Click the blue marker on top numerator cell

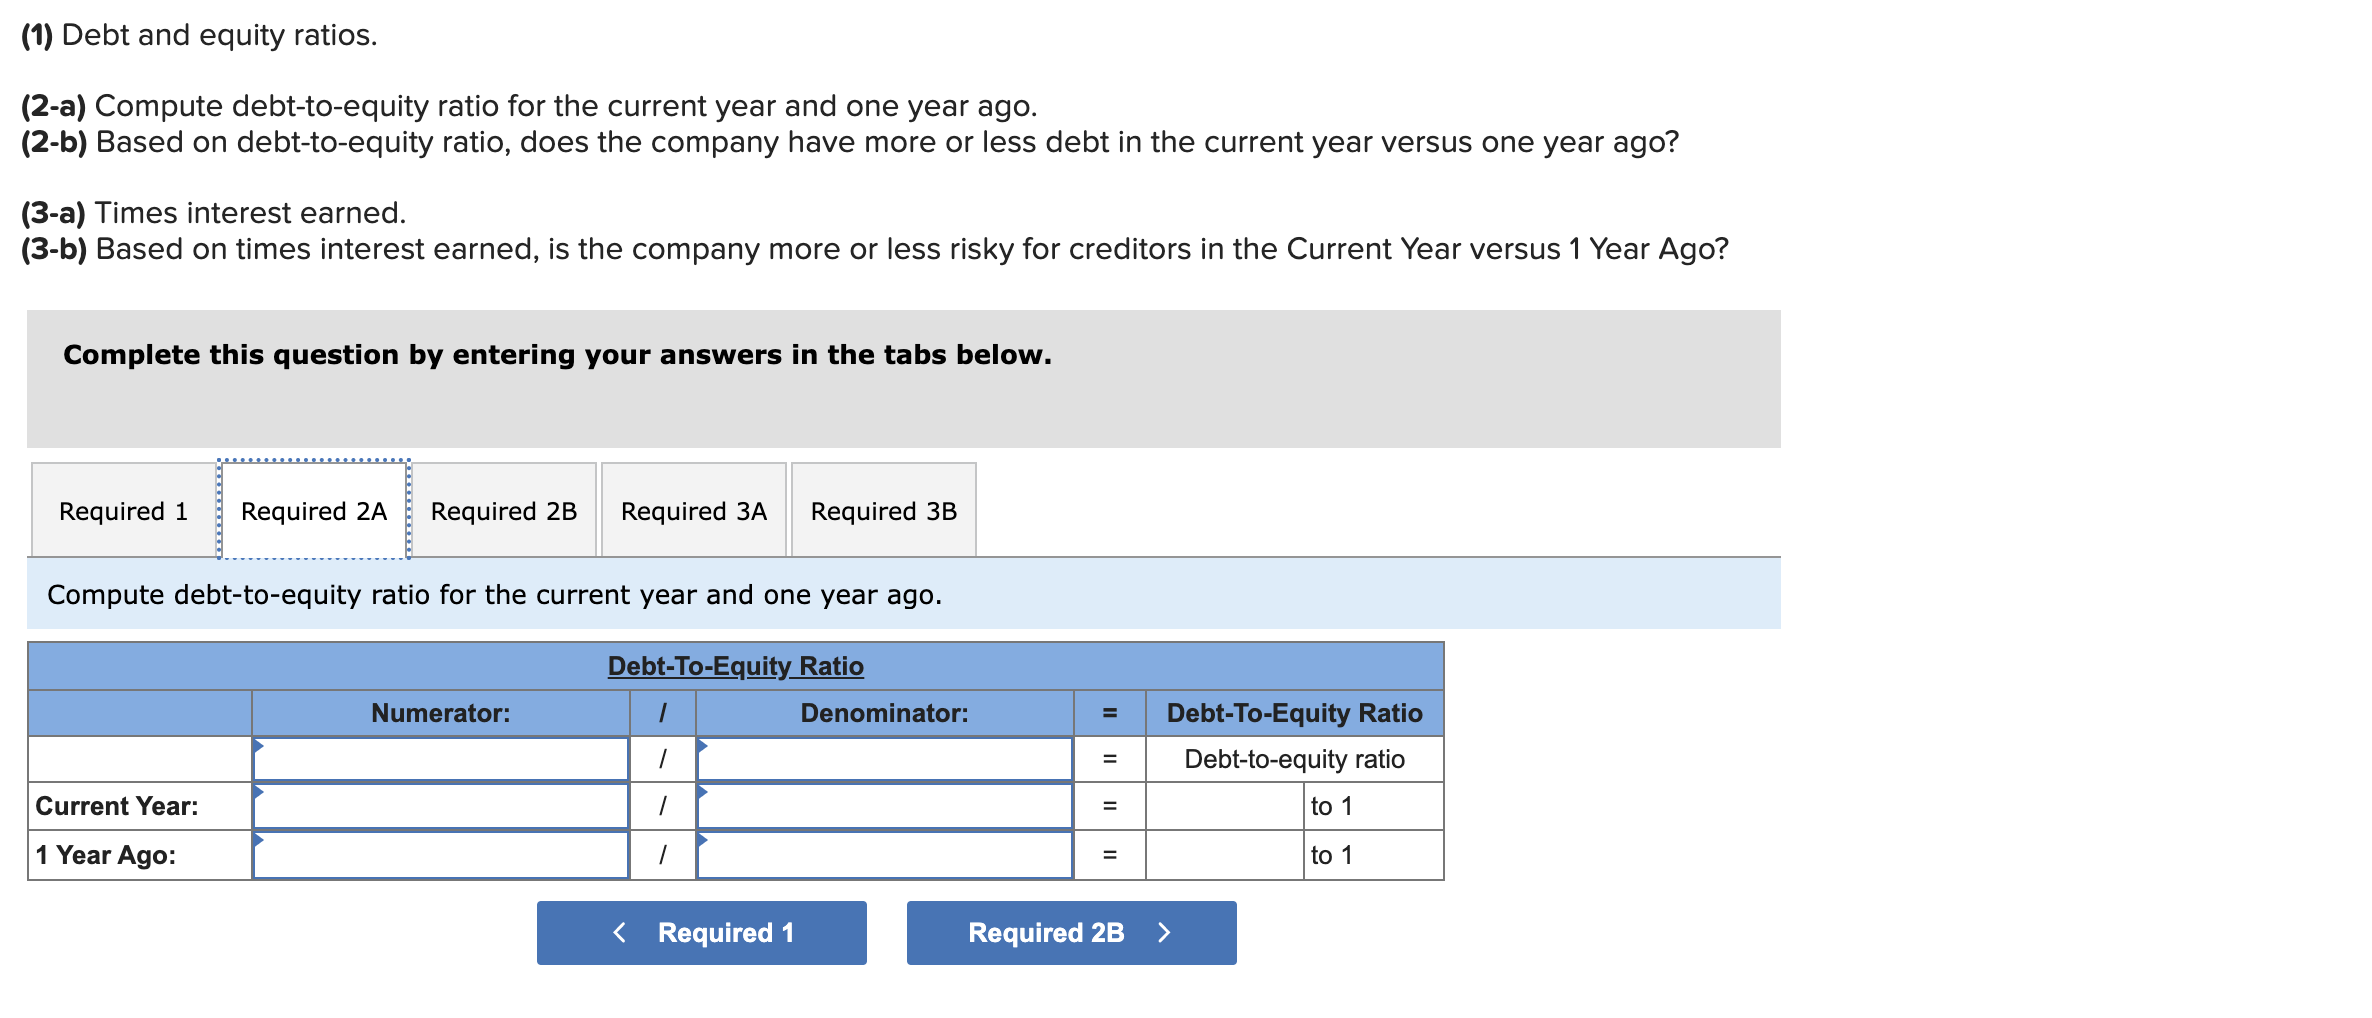(x=260, y=747)
